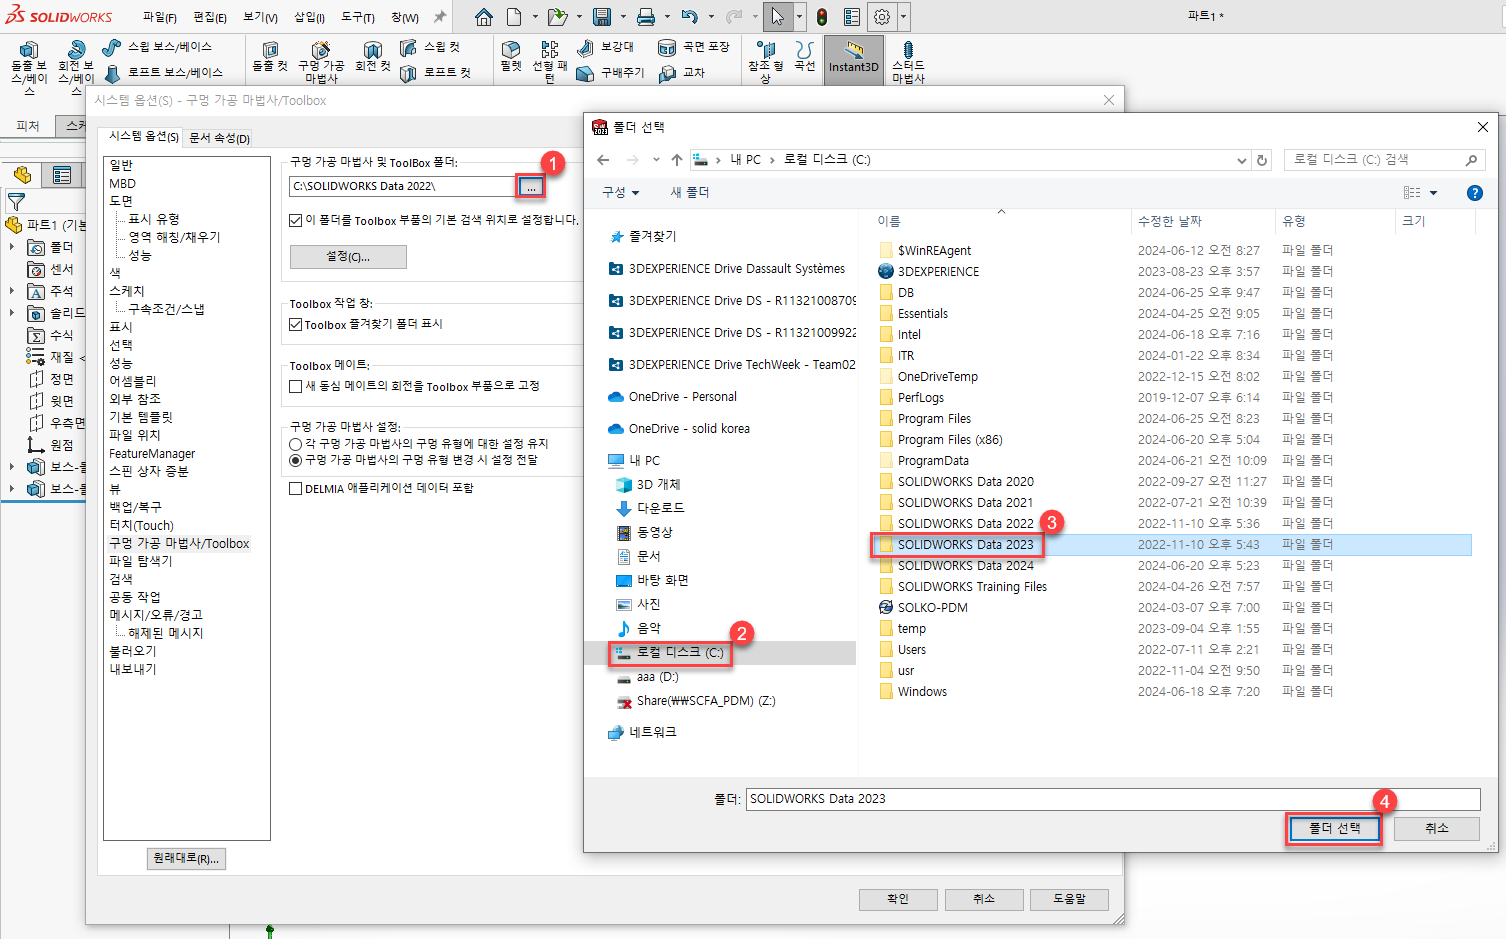Viewport: 1506px width, 939px height.
Task: Open the Save icon dropdown arrow
Action: tap(622, 17)
